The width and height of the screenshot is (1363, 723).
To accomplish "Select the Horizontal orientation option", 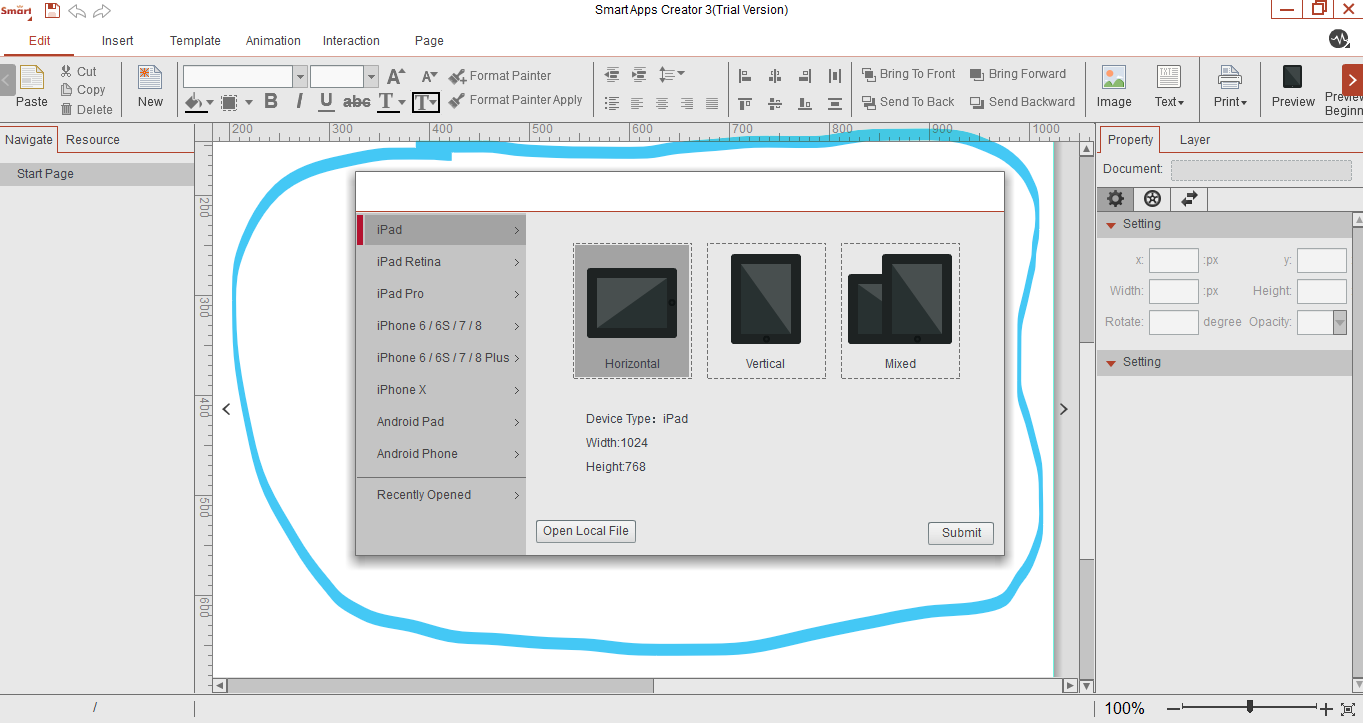I will (632, 311).
